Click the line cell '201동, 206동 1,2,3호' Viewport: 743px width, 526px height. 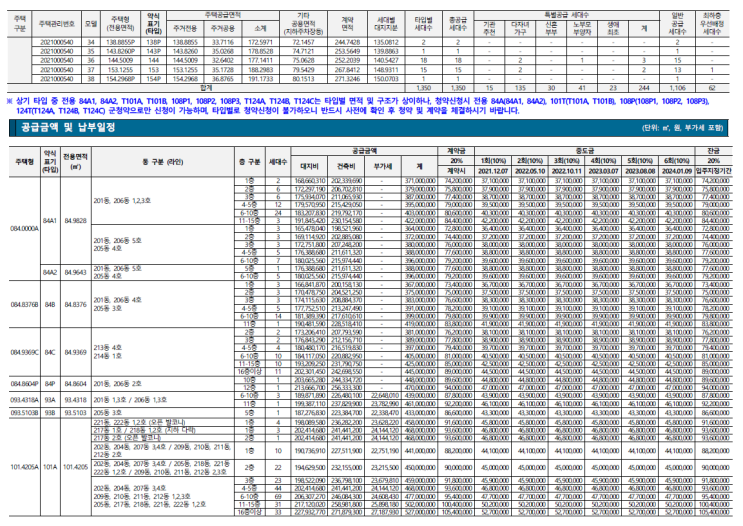tap(122, 201)
